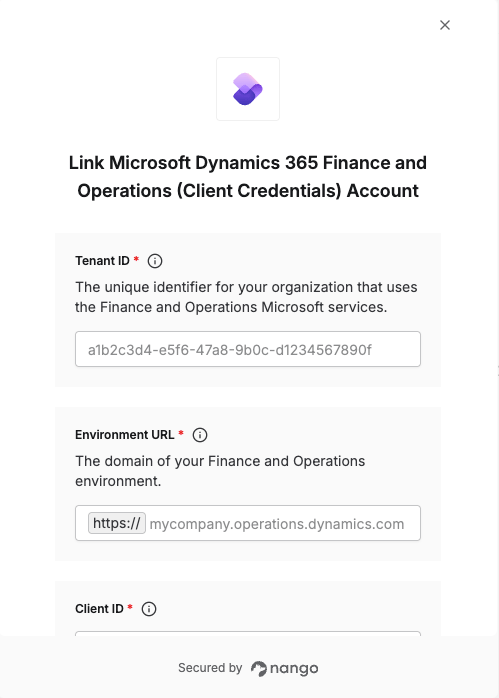
Task: Open the nango wordmark link
Action: (294, 669)
